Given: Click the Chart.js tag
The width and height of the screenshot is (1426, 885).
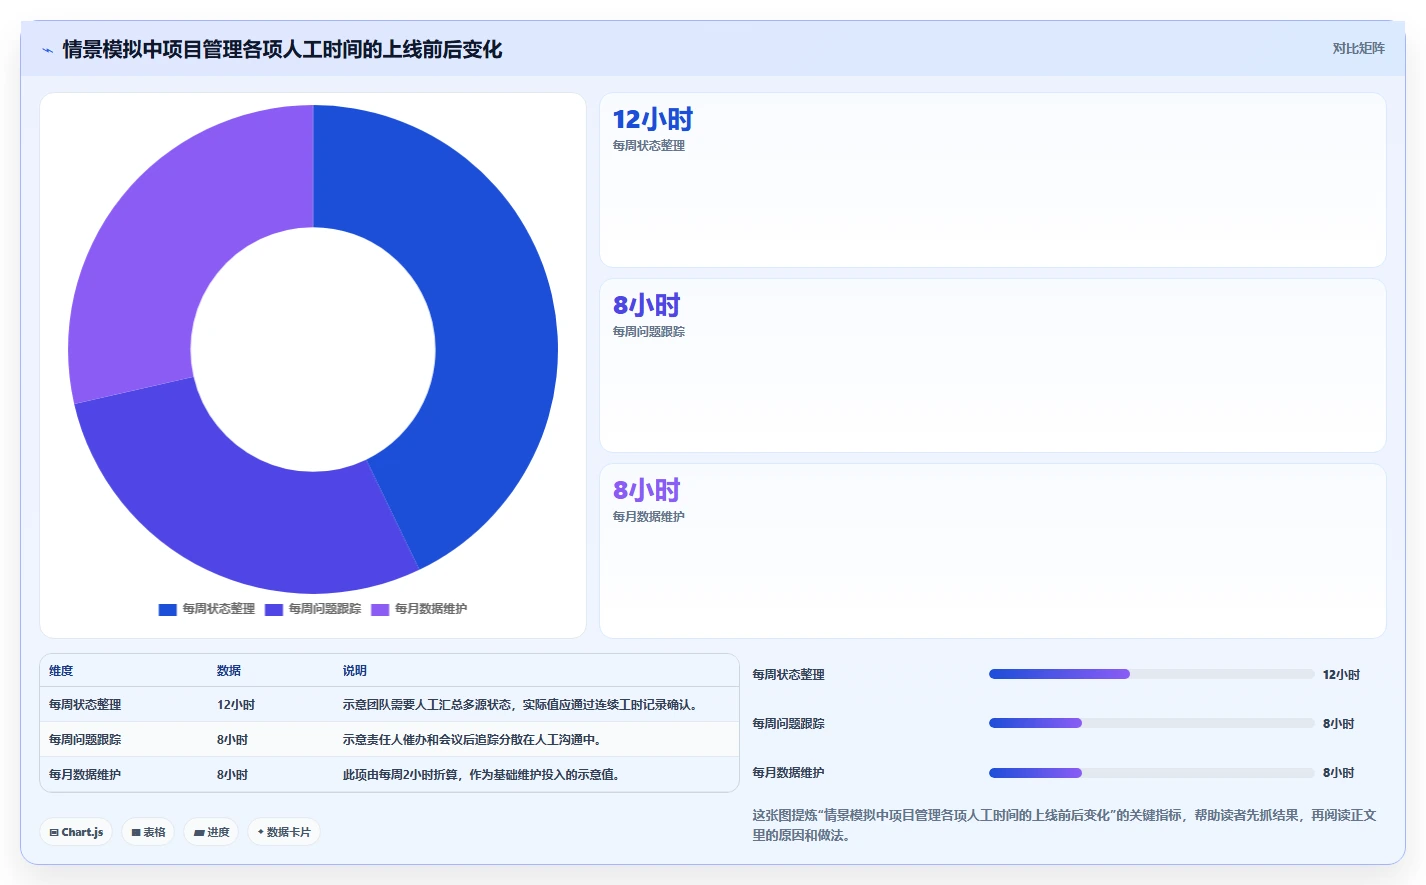Looking at the screenshot, I should tap(76, 832).
